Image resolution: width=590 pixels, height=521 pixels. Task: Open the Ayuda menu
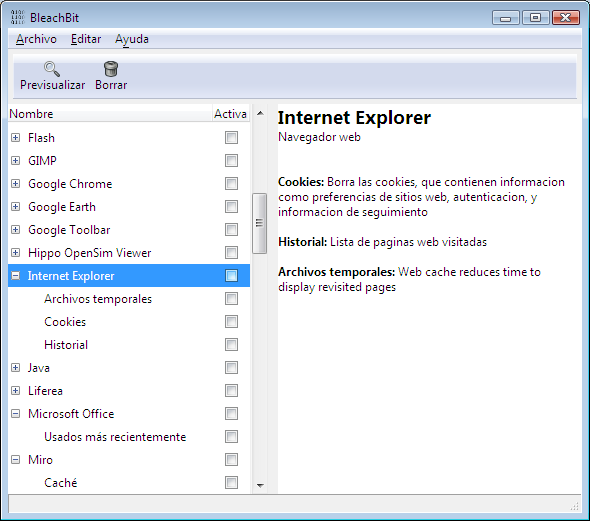click(x=132, y=39)
